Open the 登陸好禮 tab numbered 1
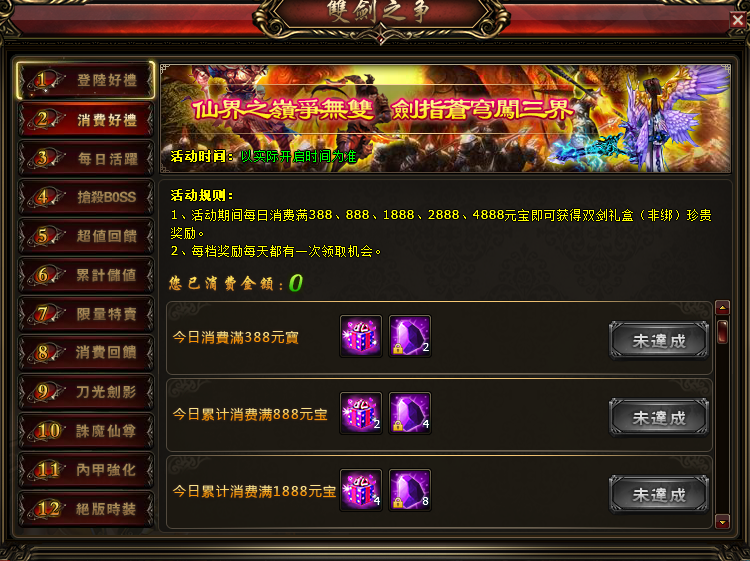The image size is (750, 561). pyautogui.click(x=86, y=80)
